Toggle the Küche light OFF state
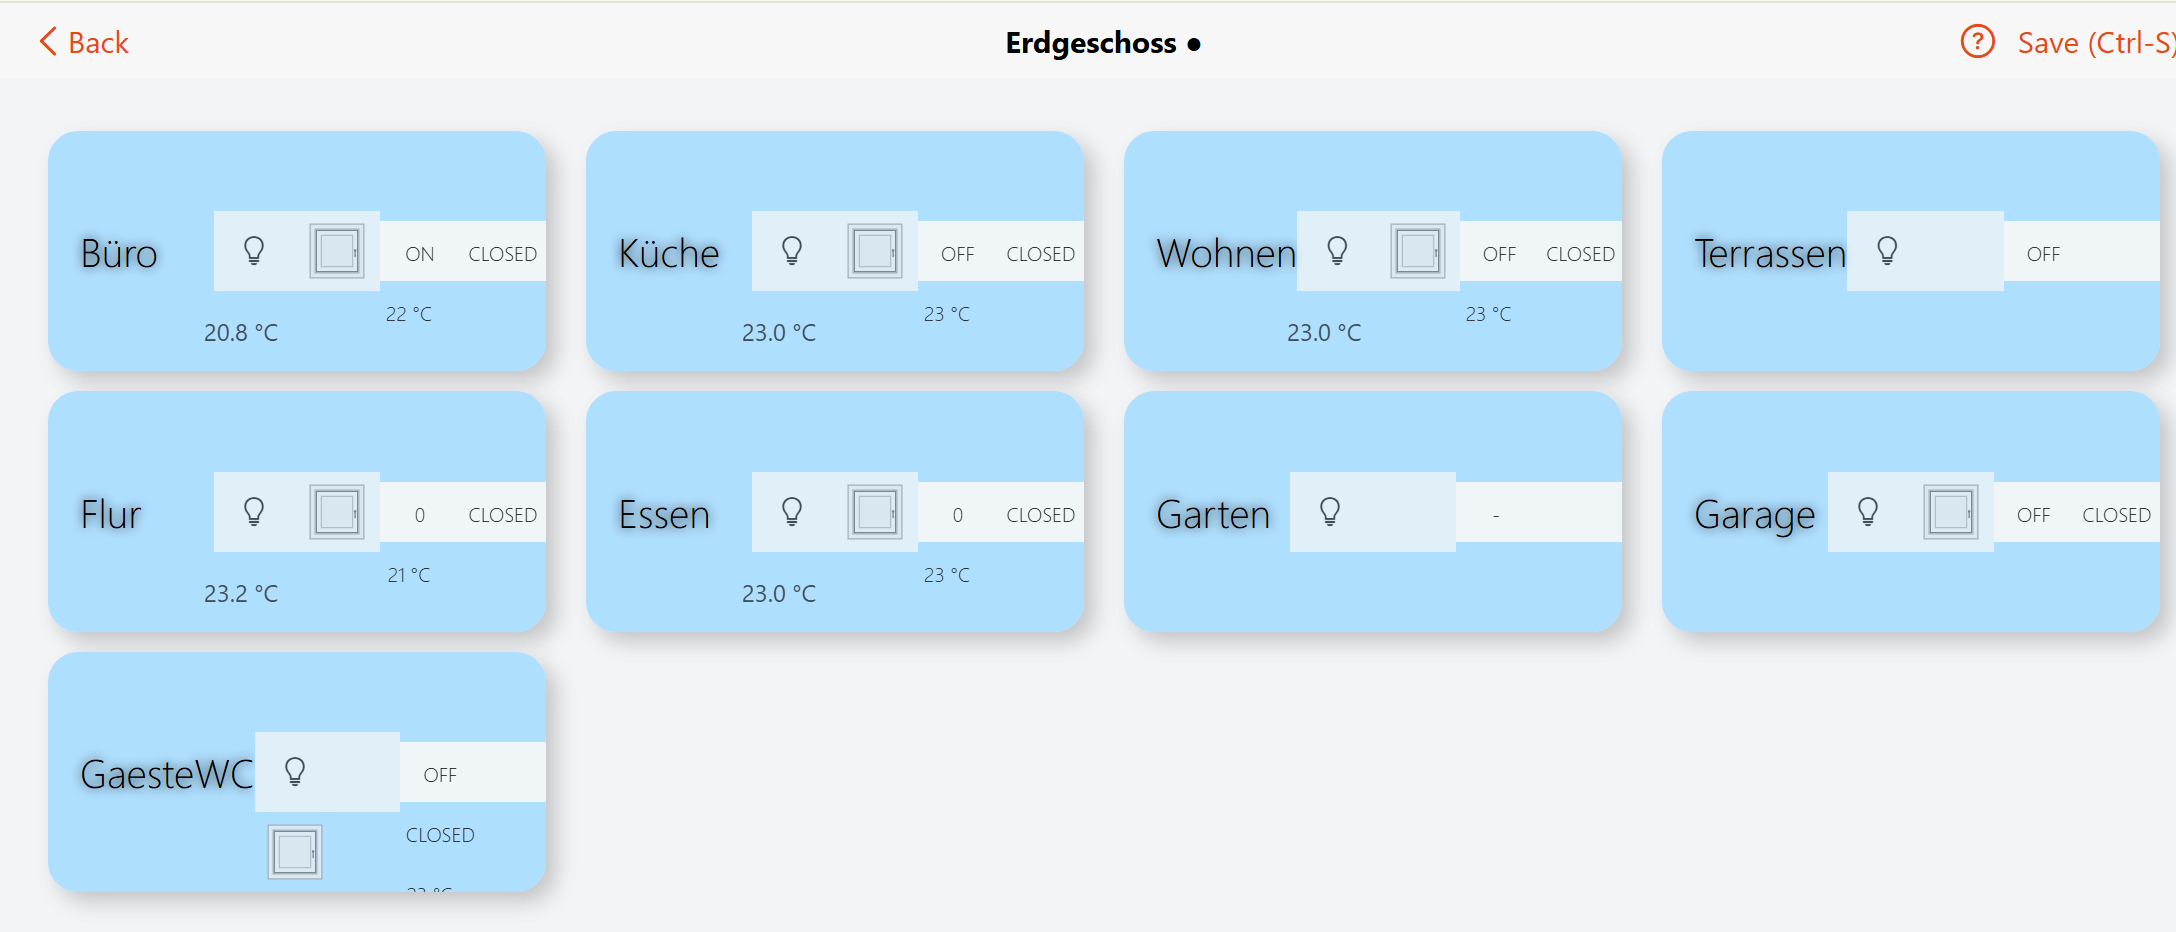The height and width of the screenshot is (932, 2176). [x=957, y=254]
